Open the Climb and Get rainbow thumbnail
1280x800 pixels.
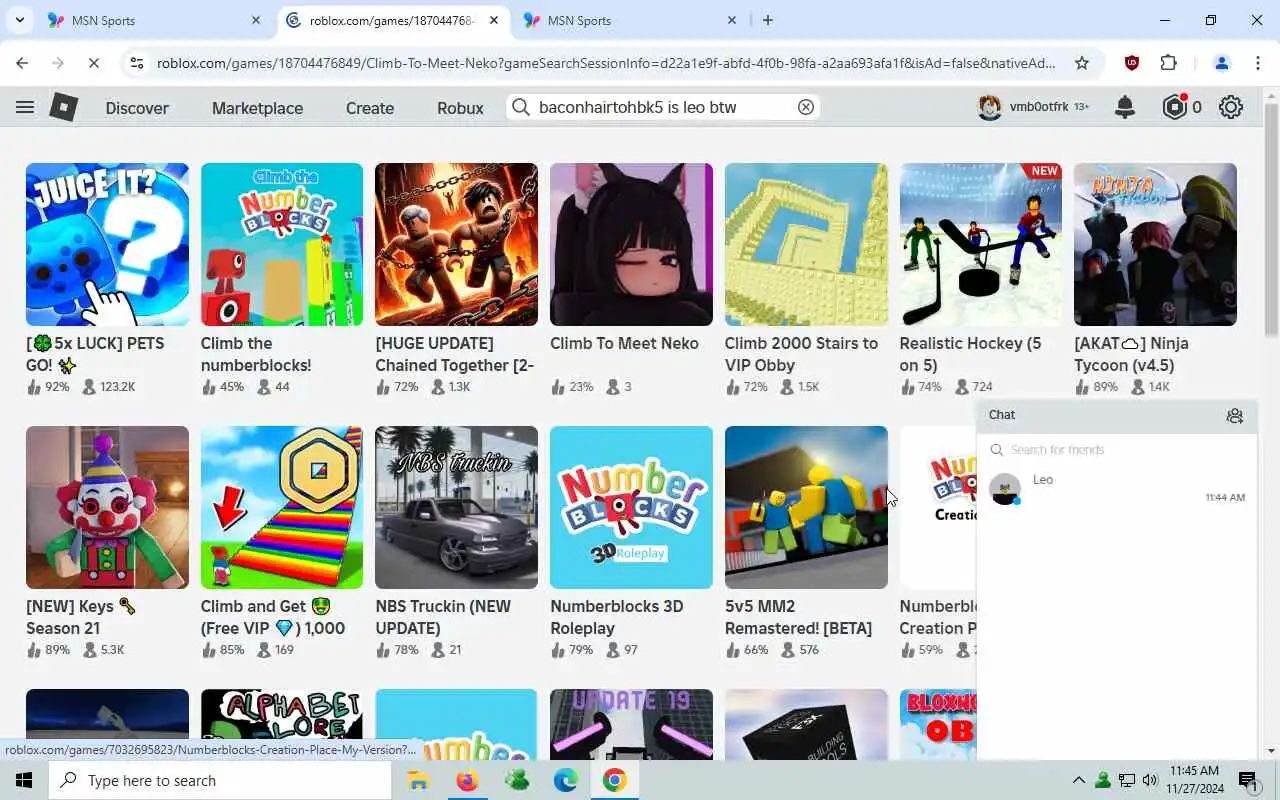pos(282,507)
